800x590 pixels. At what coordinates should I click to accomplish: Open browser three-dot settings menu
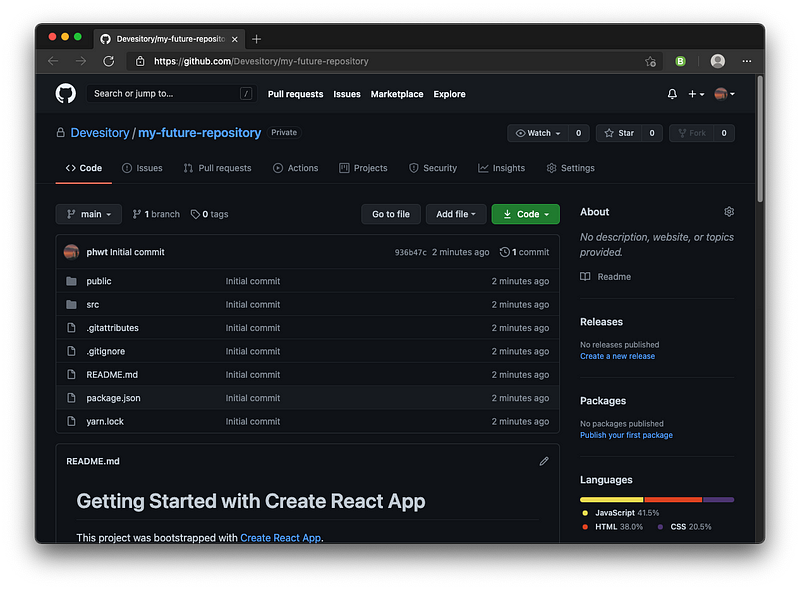[x=746, y=61]
